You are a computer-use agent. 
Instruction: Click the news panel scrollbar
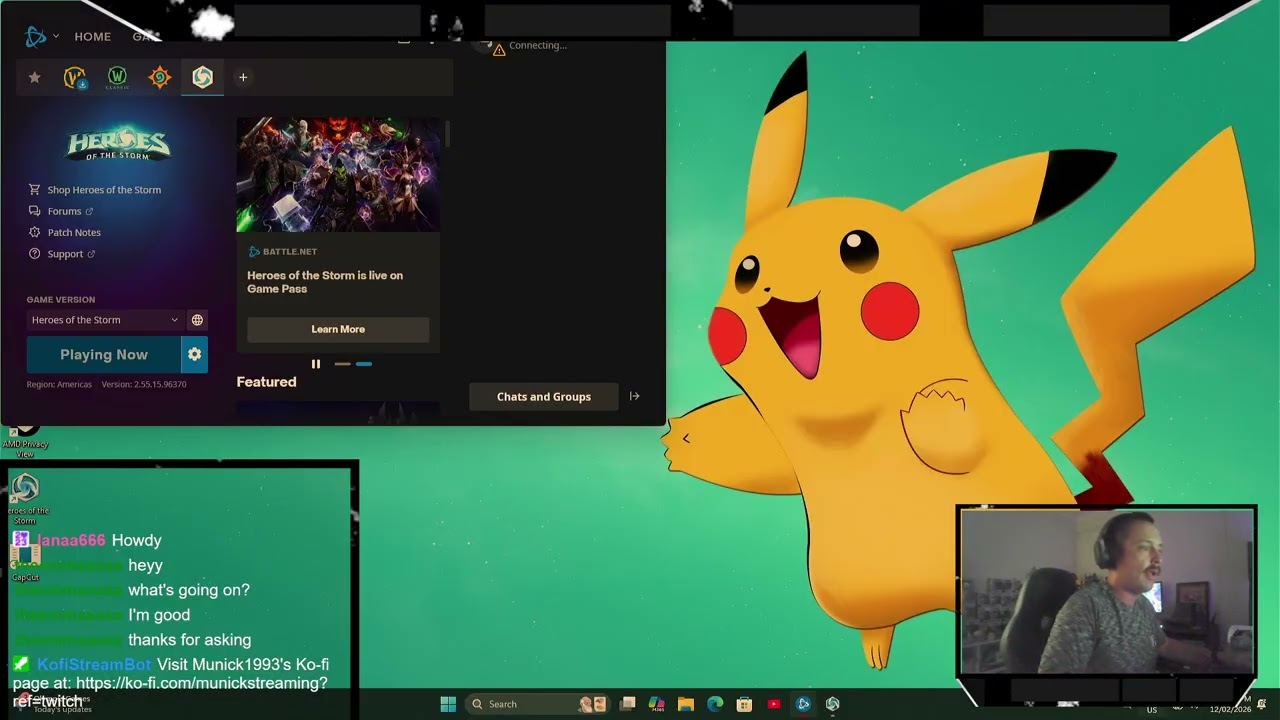(x=447, y=133)
